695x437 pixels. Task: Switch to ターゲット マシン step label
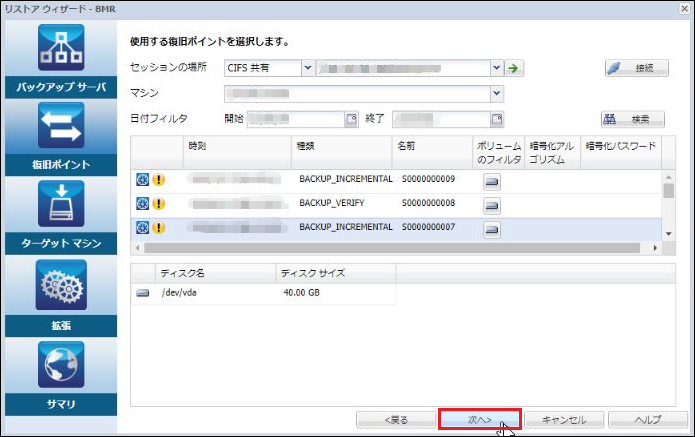61,243
